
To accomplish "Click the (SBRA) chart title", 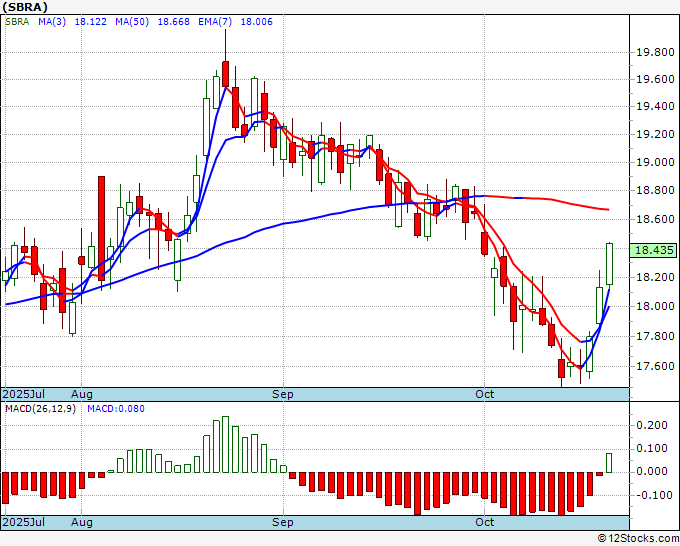I will point(25,7).
